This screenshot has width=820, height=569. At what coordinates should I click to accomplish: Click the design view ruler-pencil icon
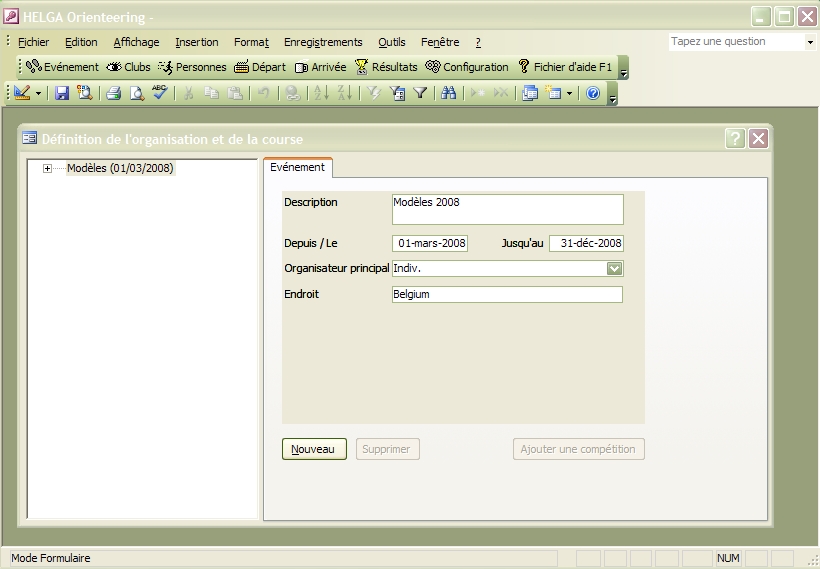point(22,93)
